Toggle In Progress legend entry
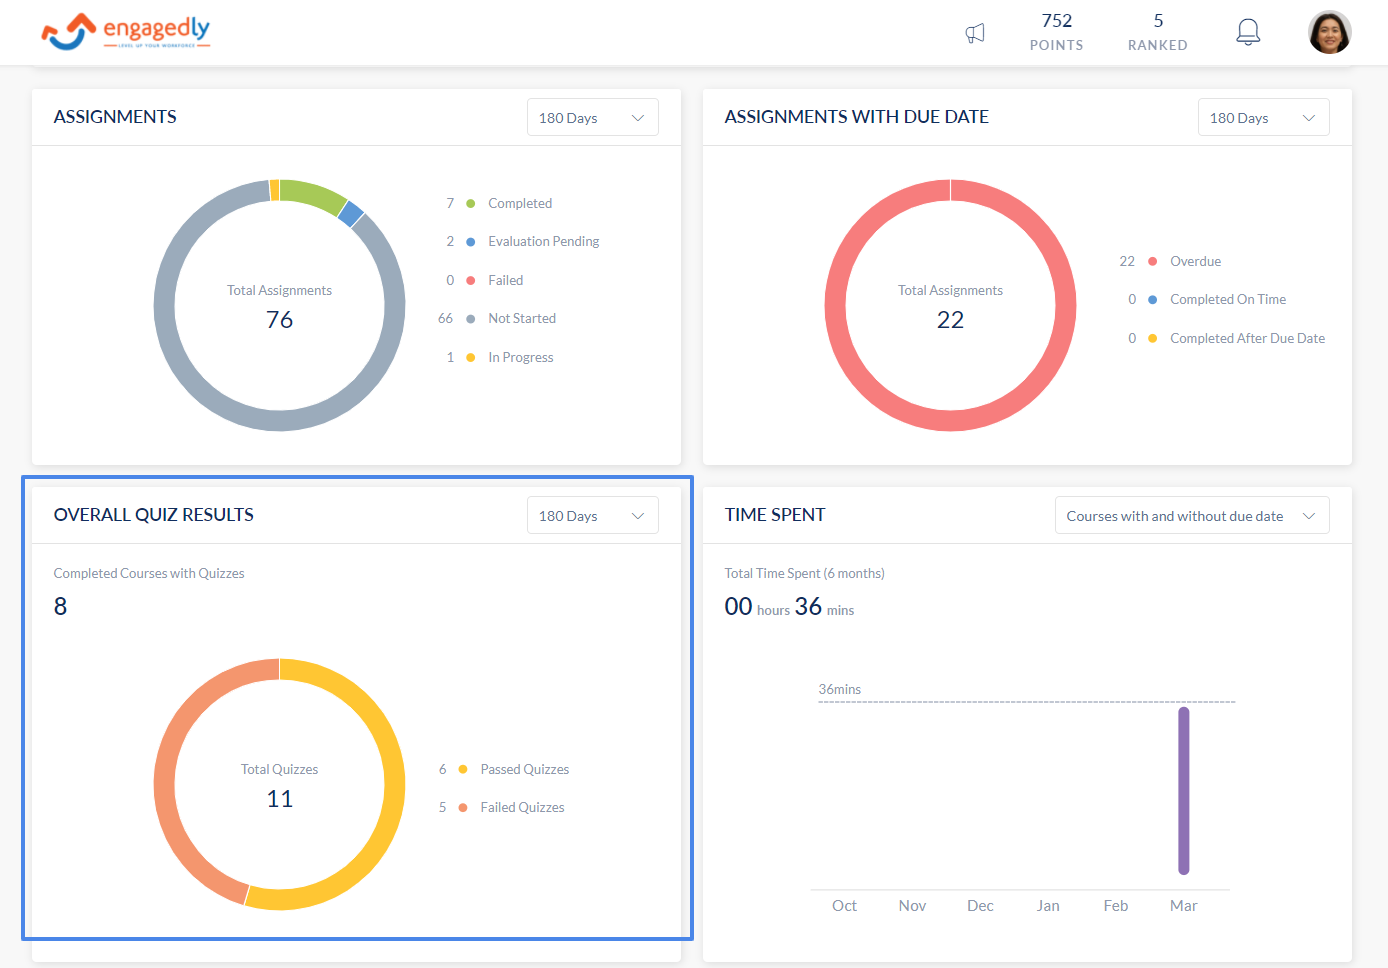The image size is (1388, 968). [510, 357]
